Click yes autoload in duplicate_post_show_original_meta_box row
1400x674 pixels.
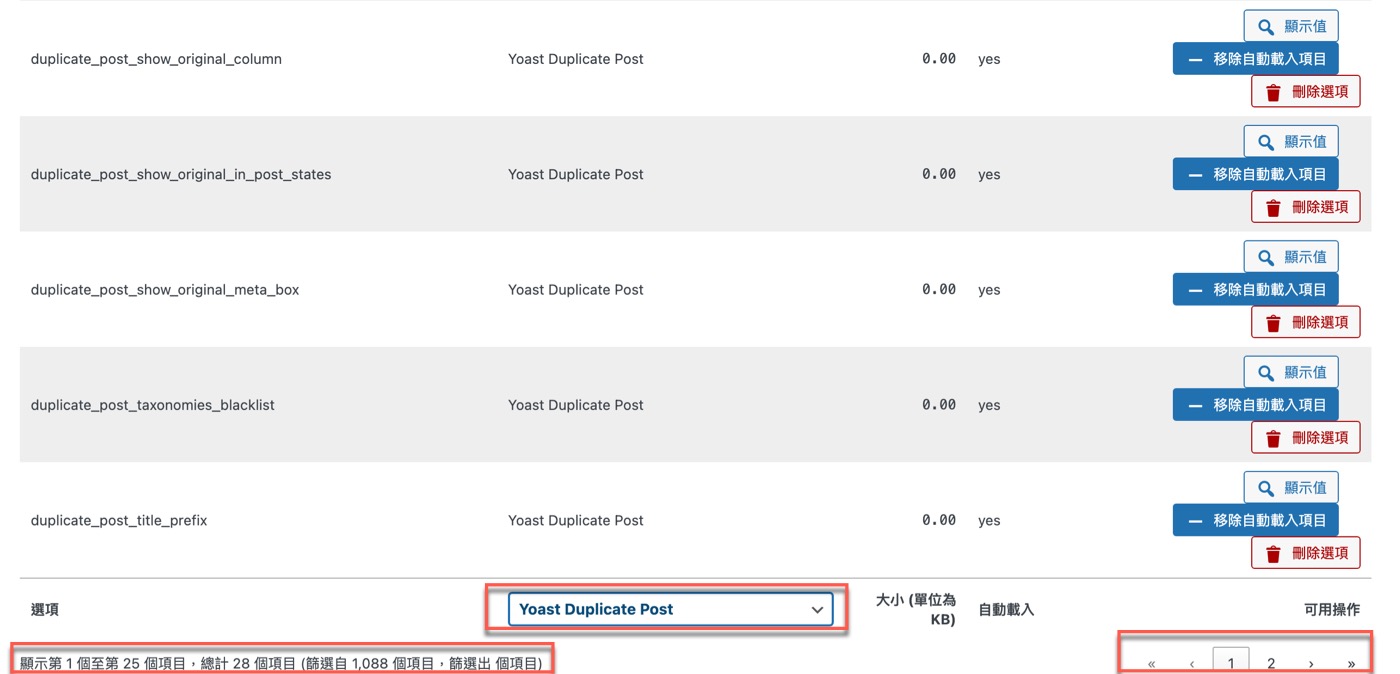point(989,290)
